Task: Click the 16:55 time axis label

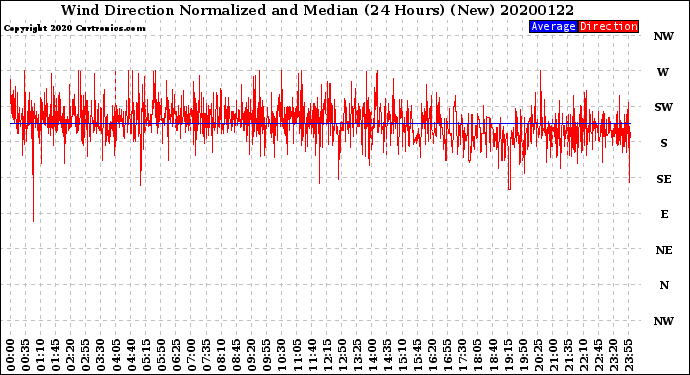Action: tap(448, 355)
